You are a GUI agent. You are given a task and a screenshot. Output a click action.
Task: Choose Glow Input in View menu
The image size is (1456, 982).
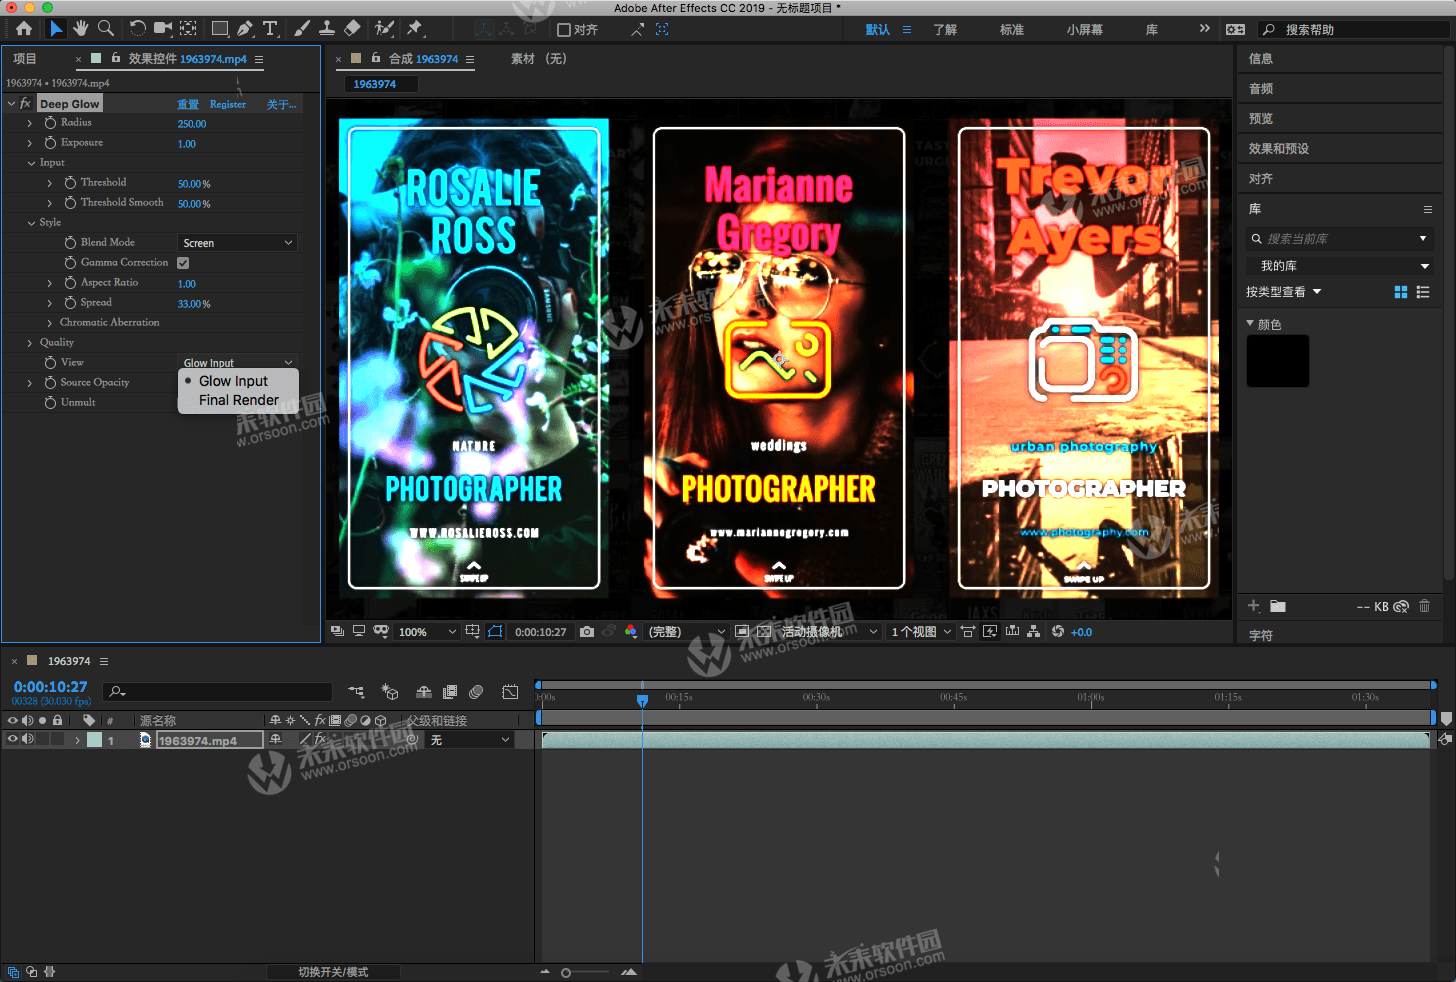point(238,381)
